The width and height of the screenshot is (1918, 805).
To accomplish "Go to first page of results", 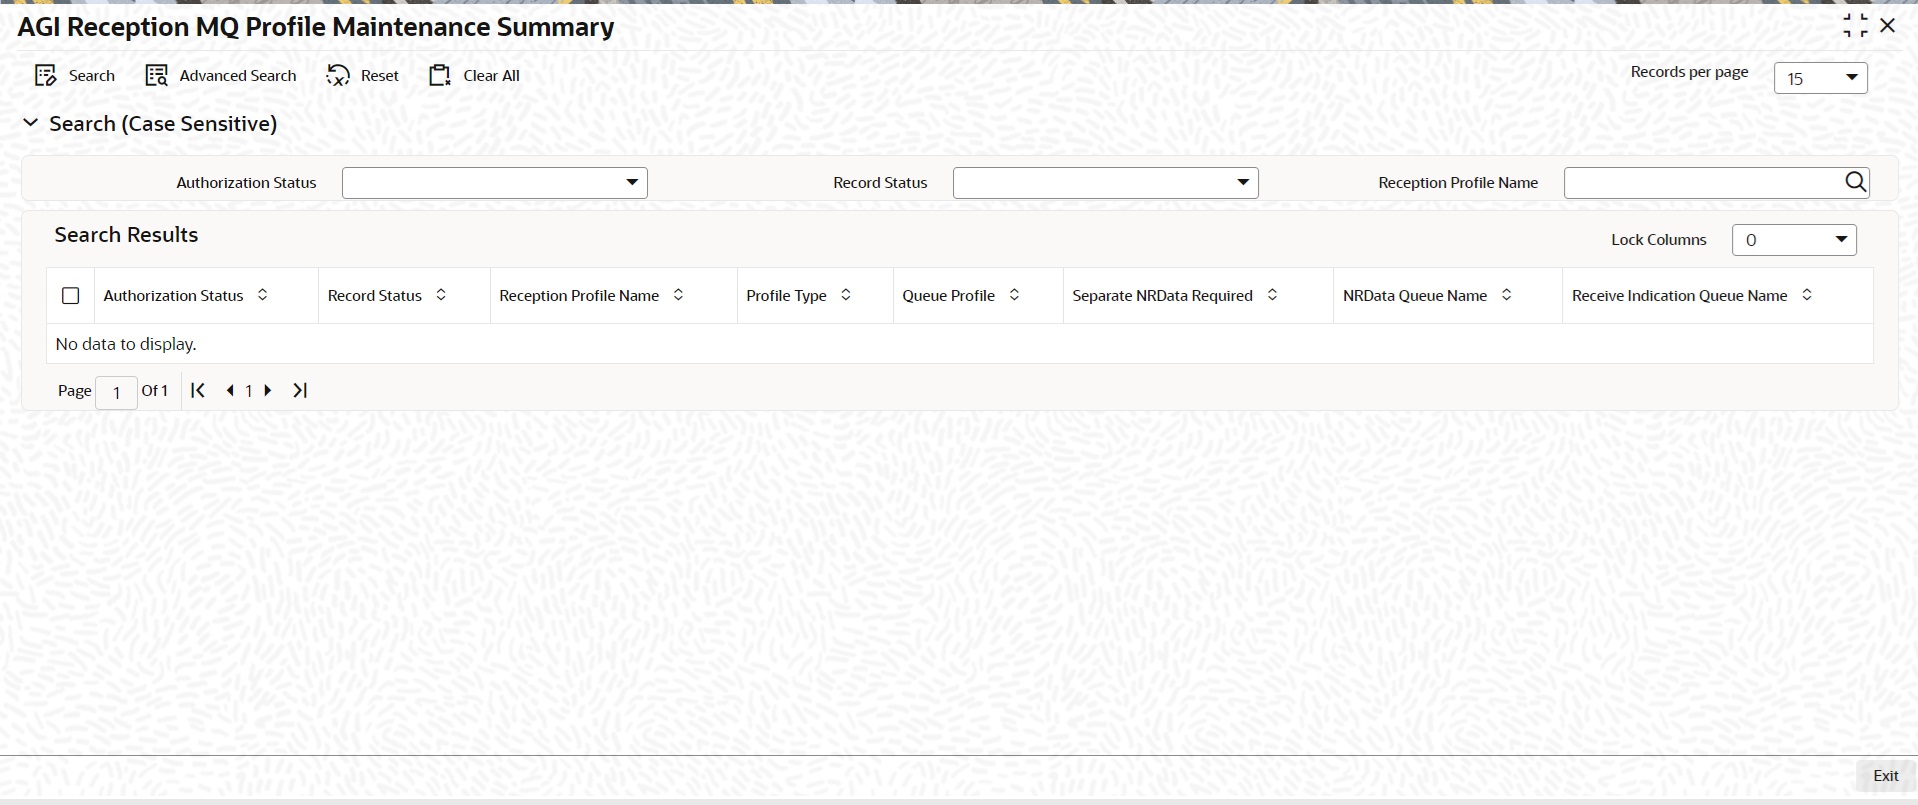I will coord(198,390).
